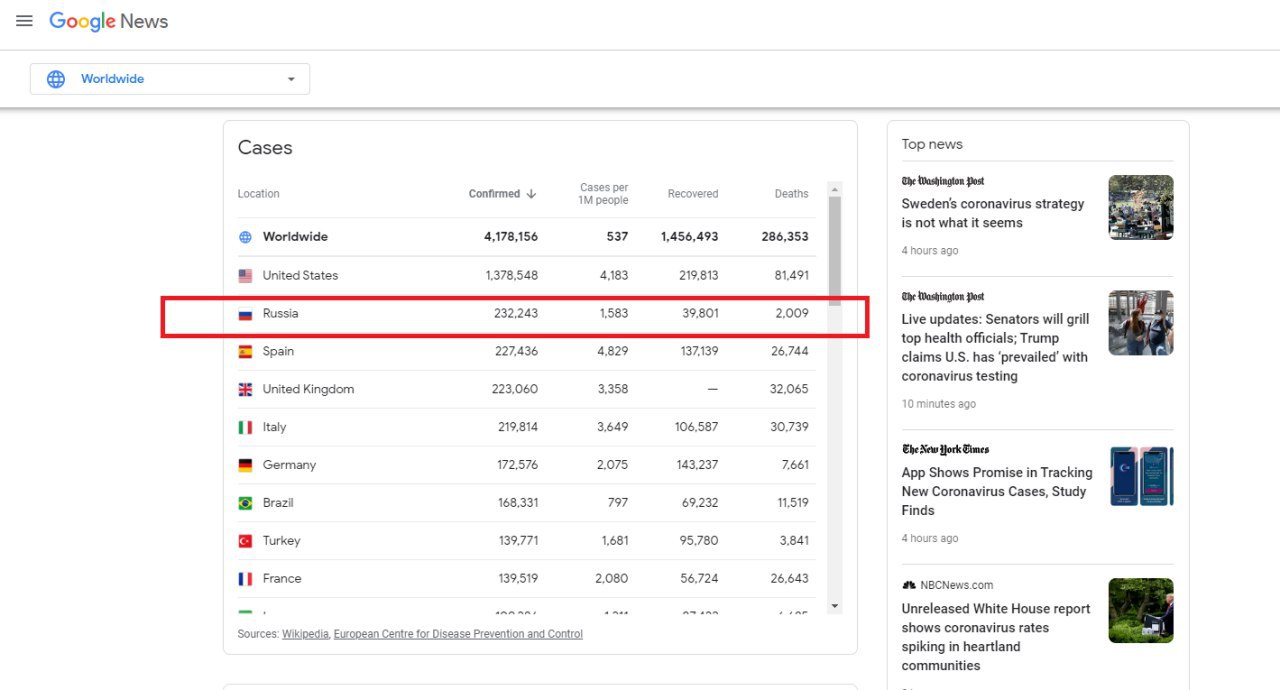Viewport: 1280px width, 690px height.
Task: Click the Confirmed column sort arrow
Action: (x=531, y=194)
